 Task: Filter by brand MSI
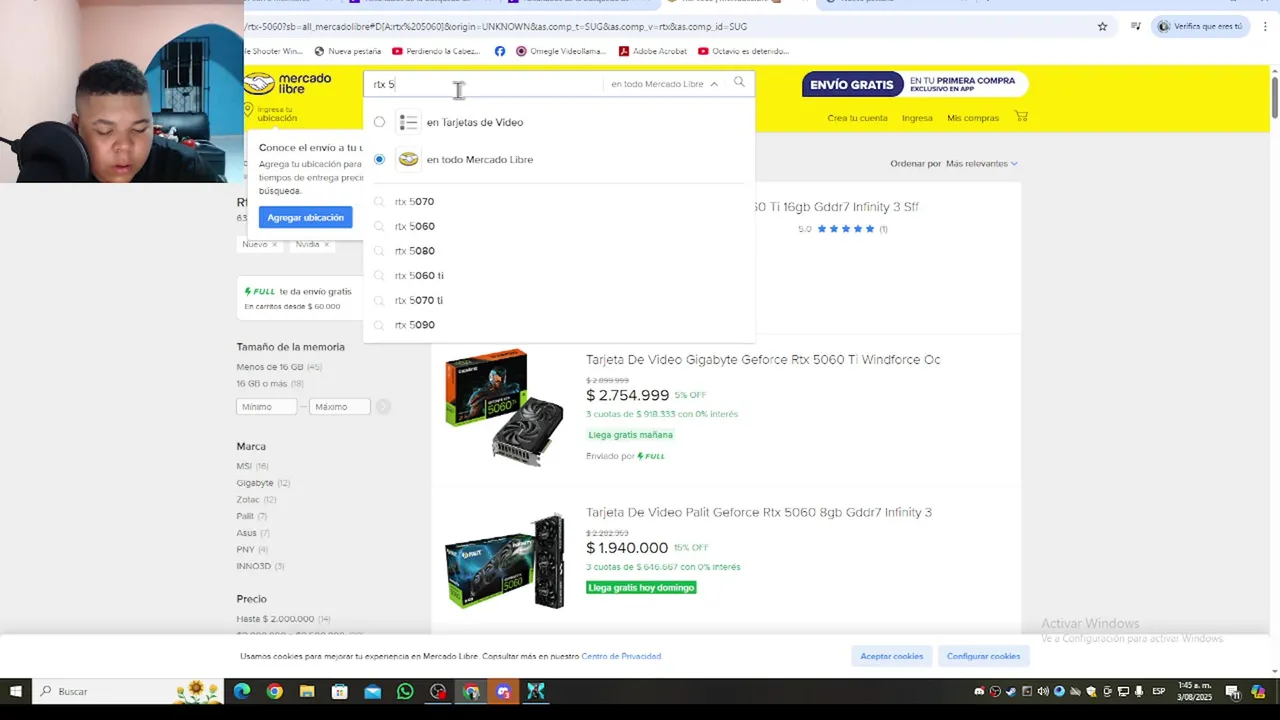(252, 466)
